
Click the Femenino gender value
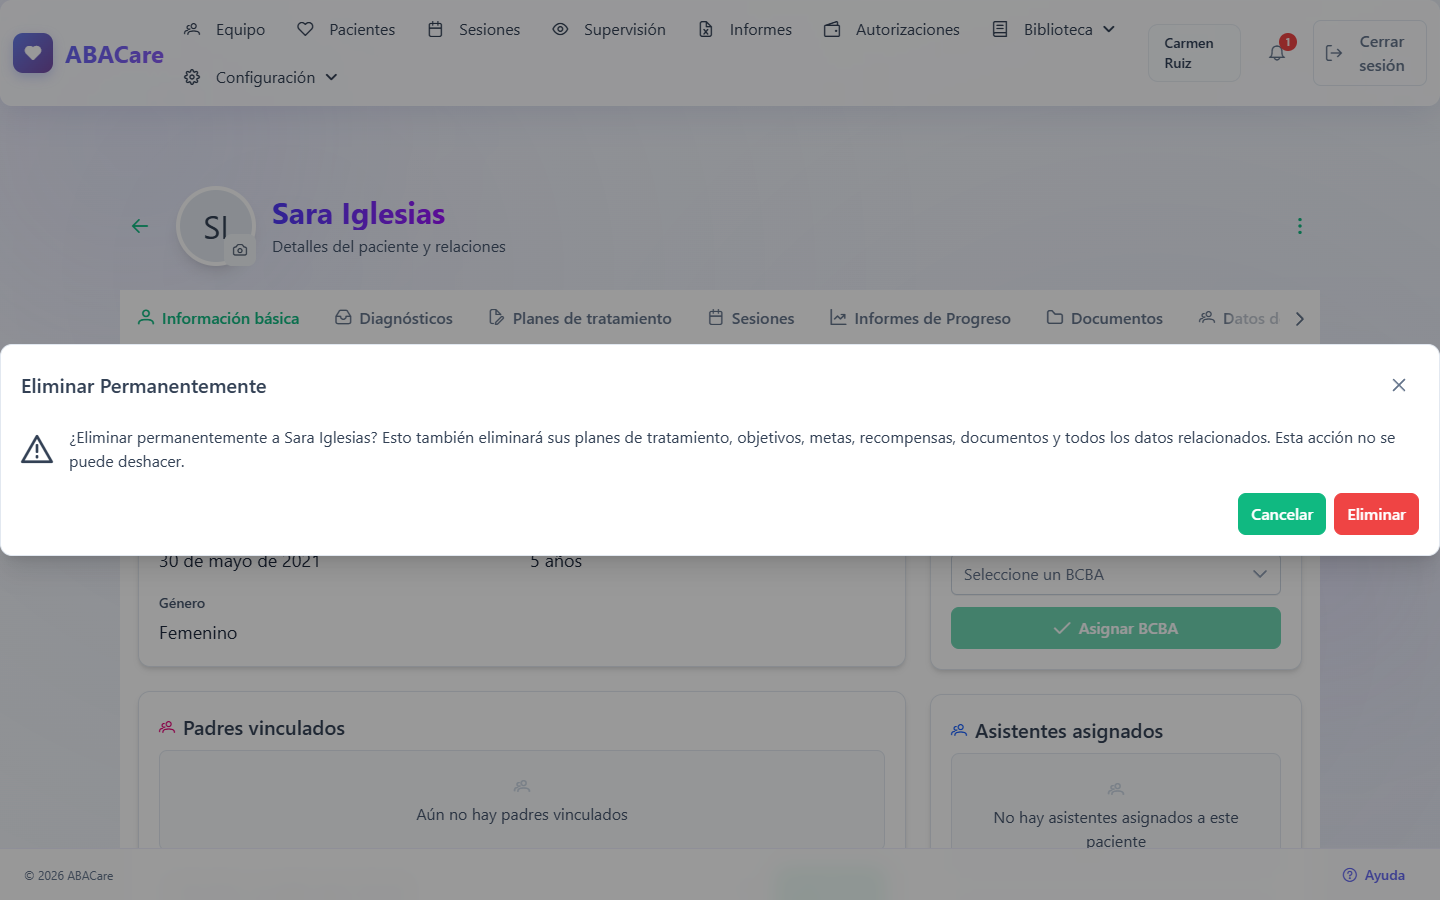198,633
